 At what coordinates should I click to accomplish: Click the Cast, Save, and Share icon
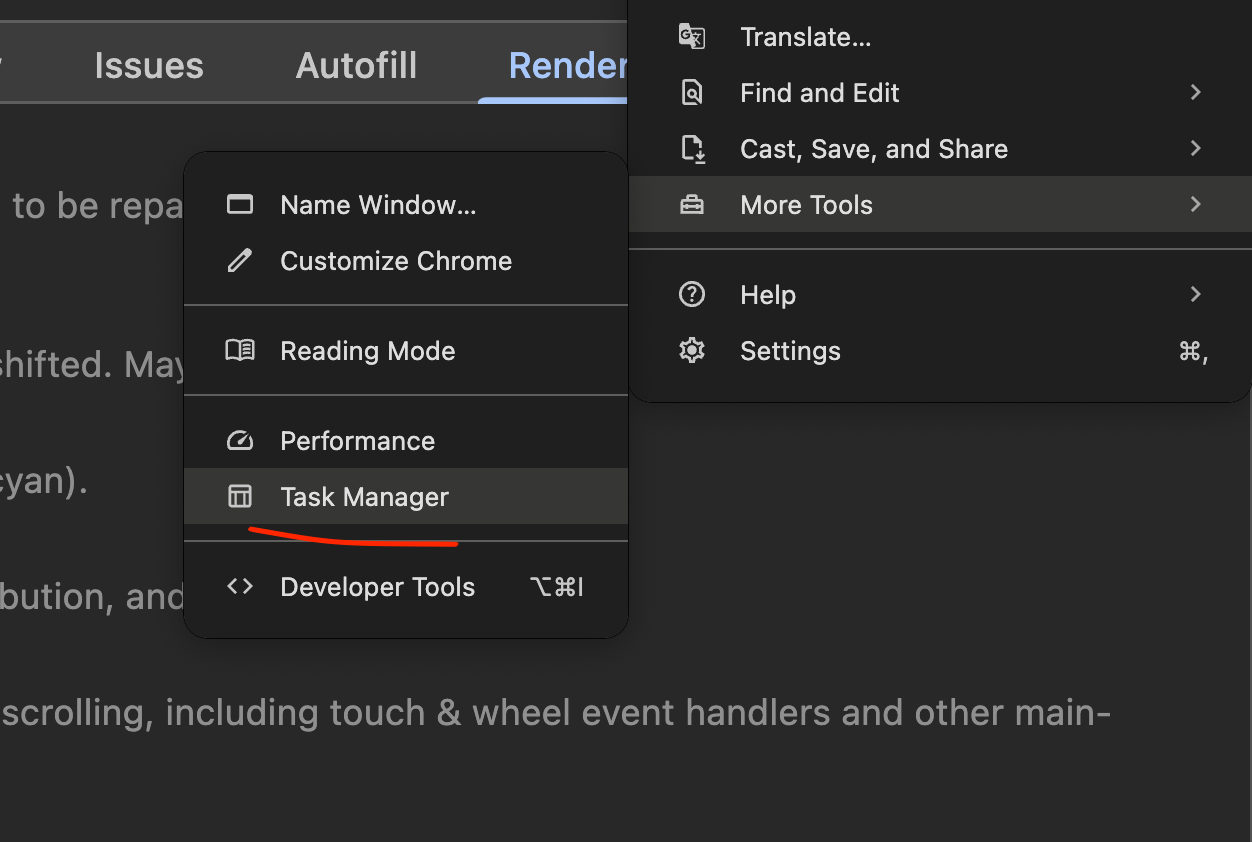pyautogui.click(x=693, y=149)
